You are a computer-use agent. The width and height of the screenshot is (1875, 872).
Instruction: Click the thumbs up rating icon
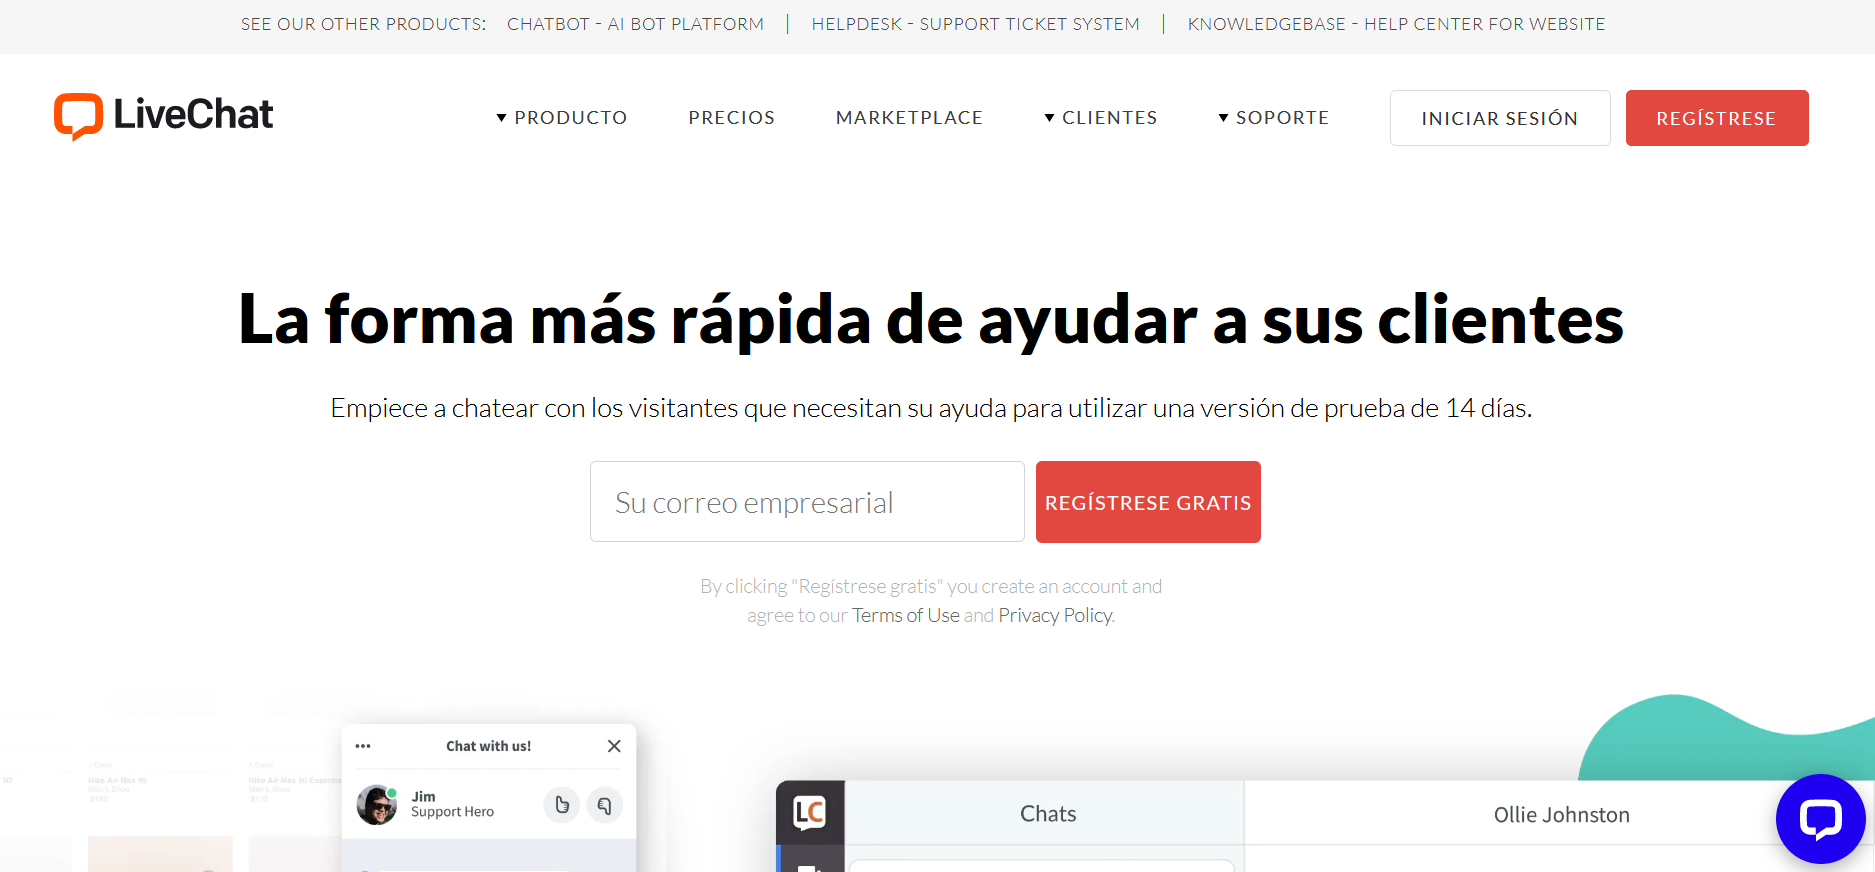tap(562, 805)
